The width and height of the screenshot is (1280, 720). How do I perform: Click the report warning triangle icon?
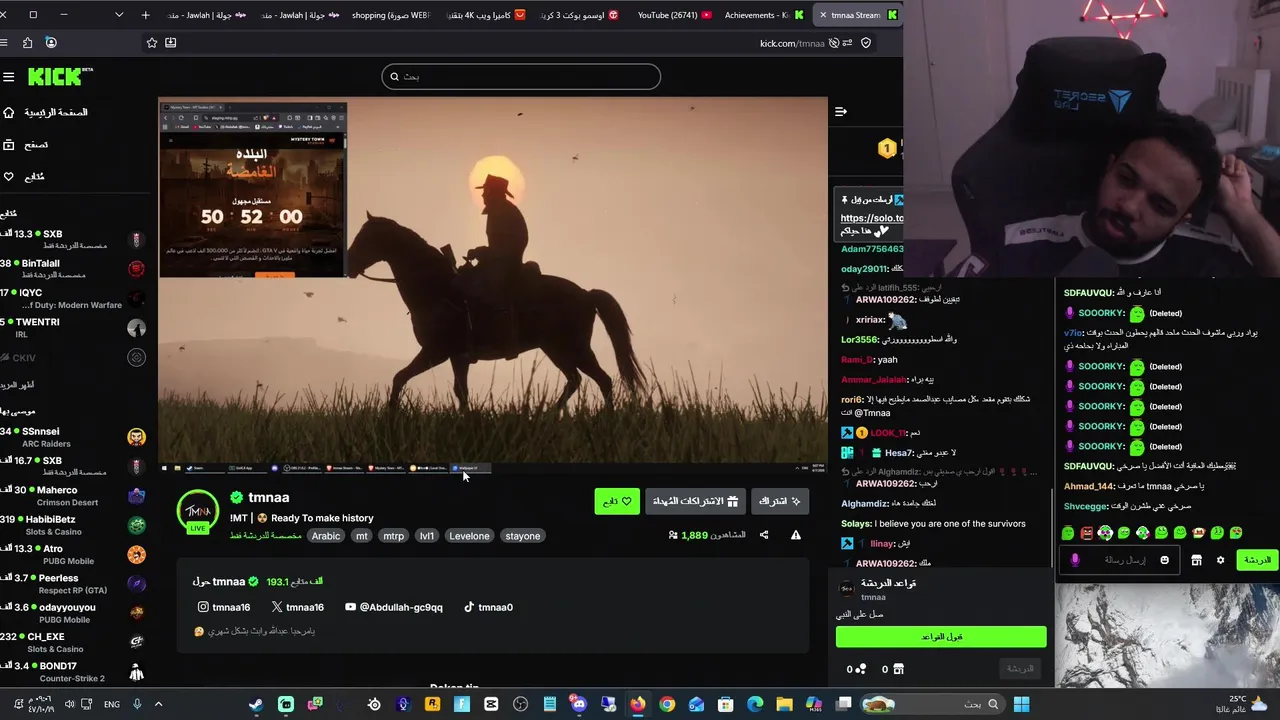(x=796, y=535)
